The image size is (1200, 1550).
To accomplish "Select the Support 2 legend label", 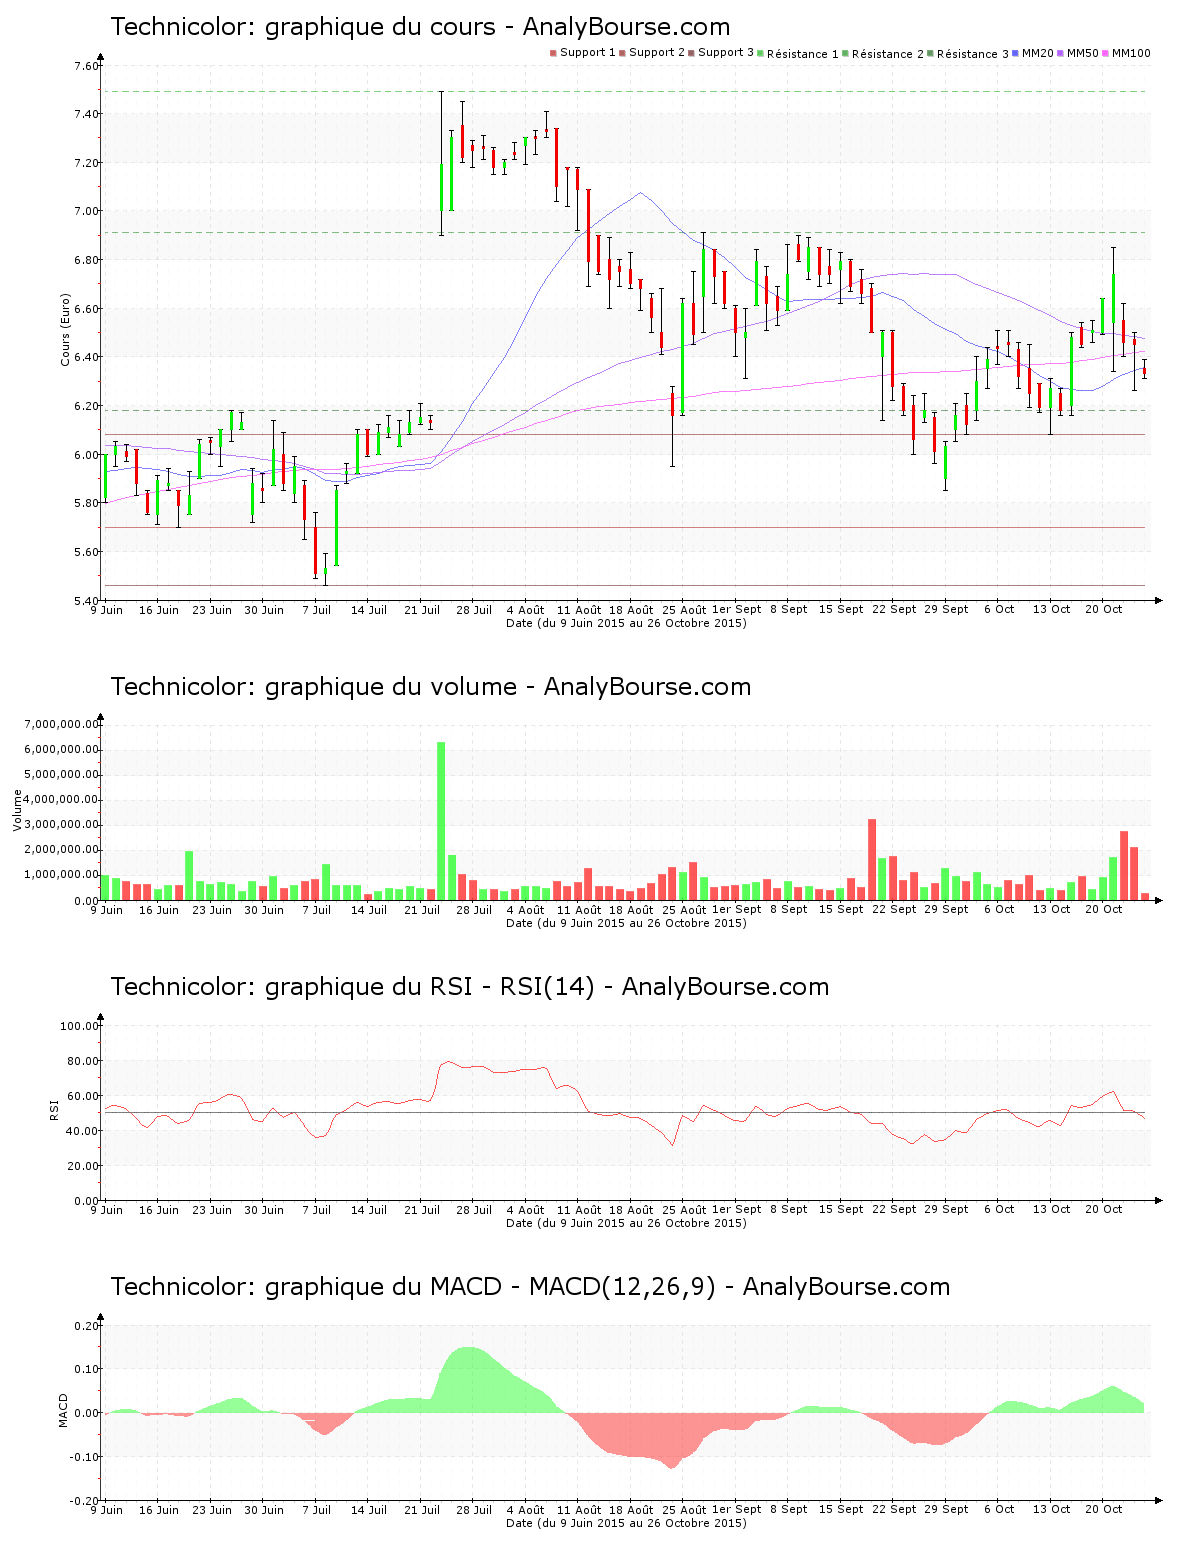I will (657, 52).
